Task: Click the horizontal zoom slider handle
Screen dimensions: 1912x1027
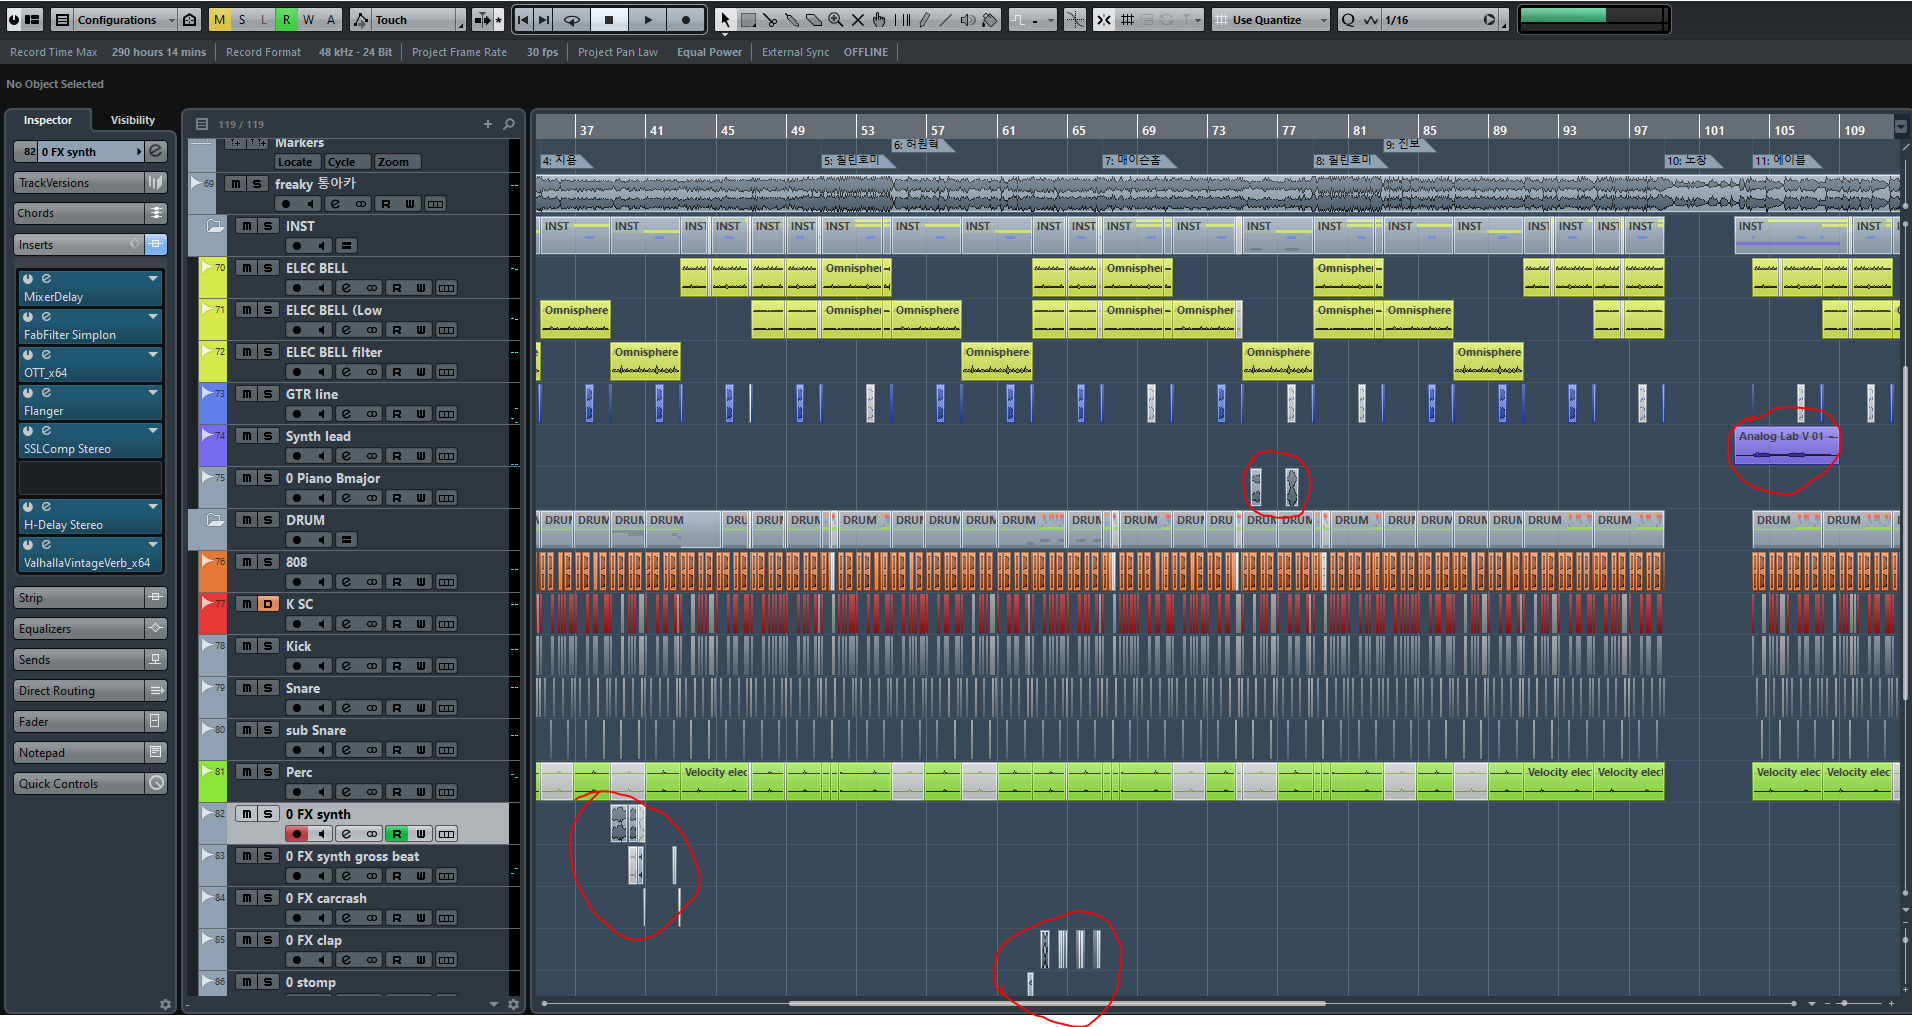Action: [x=1844, y=1003]
